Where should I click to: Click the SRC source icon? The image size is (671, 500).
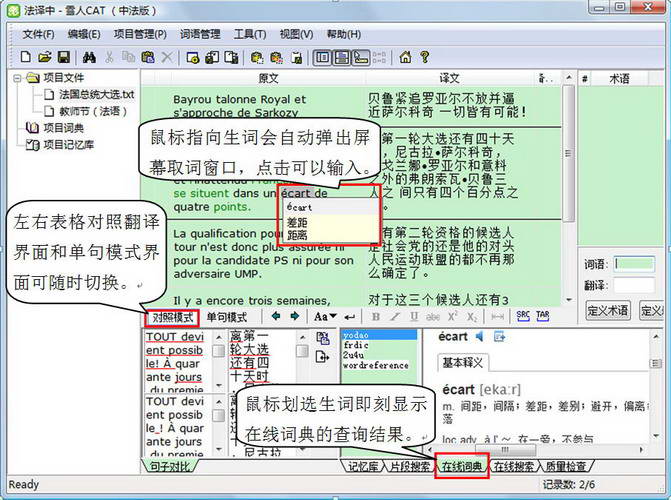click(523, 316)
